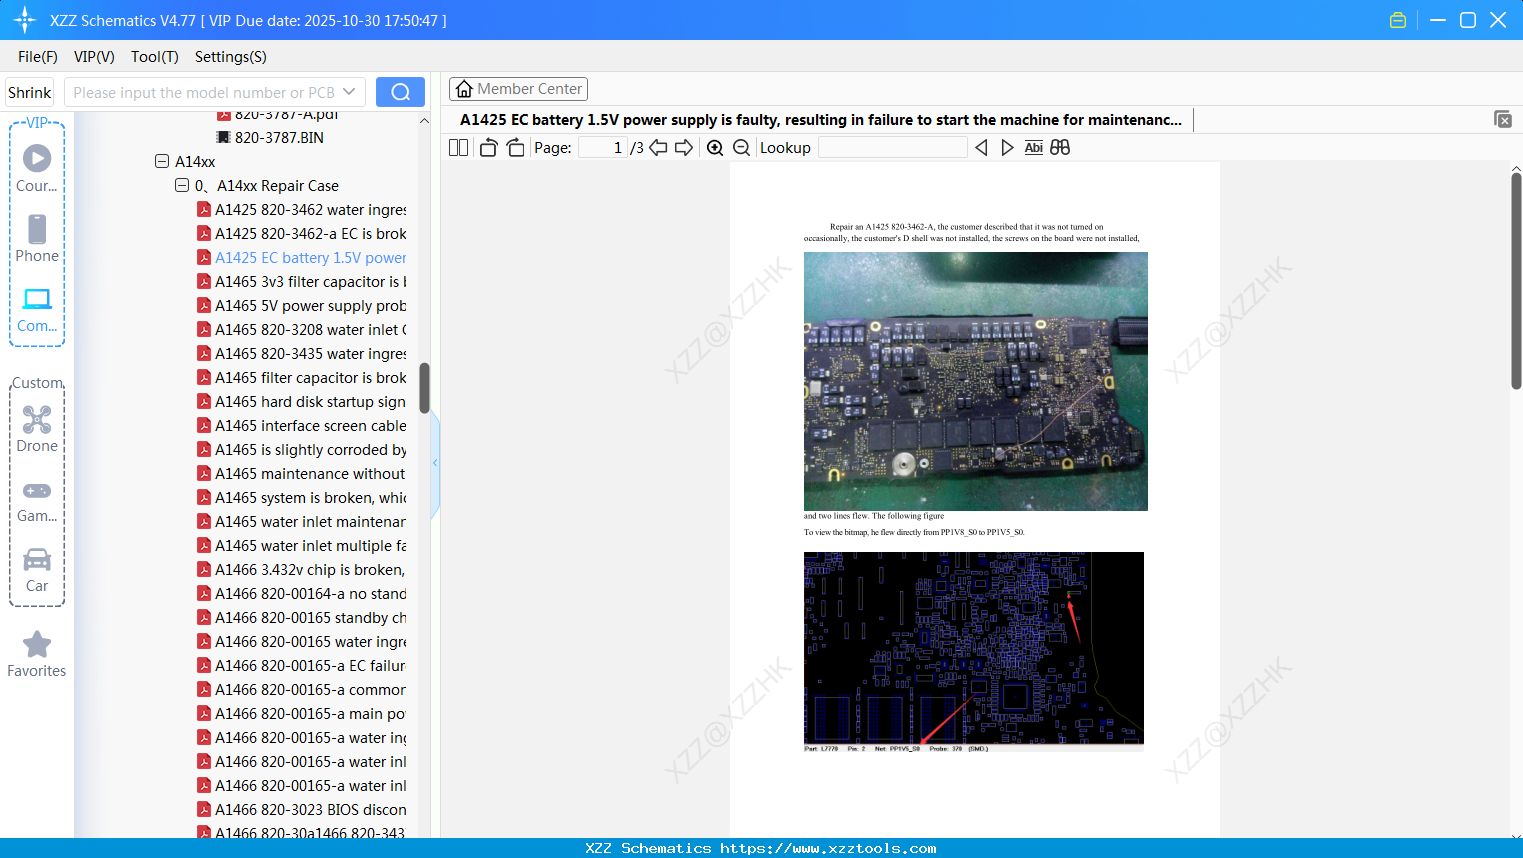This screenshot has height=858, width=1523.
Task: Open the Settings(S) menu
Action: pos(231,57)
